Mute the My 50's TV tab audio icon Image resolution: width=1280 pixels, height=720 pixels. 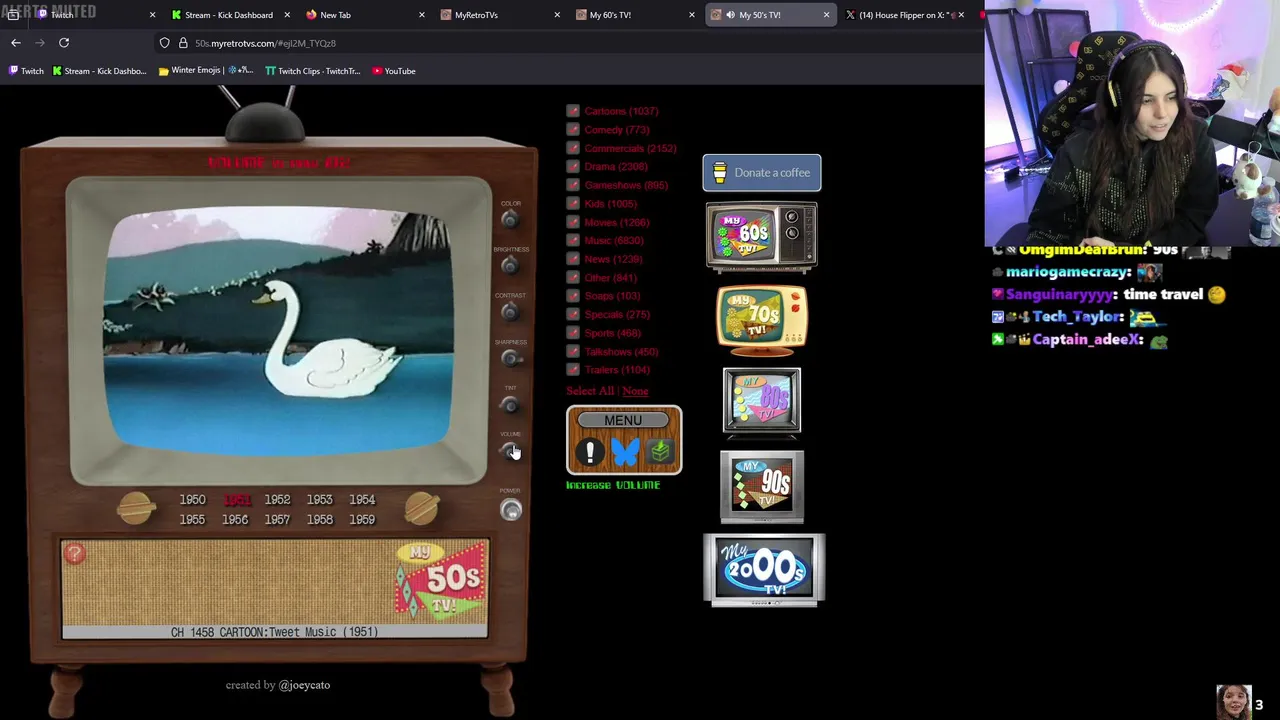[730, 15]
